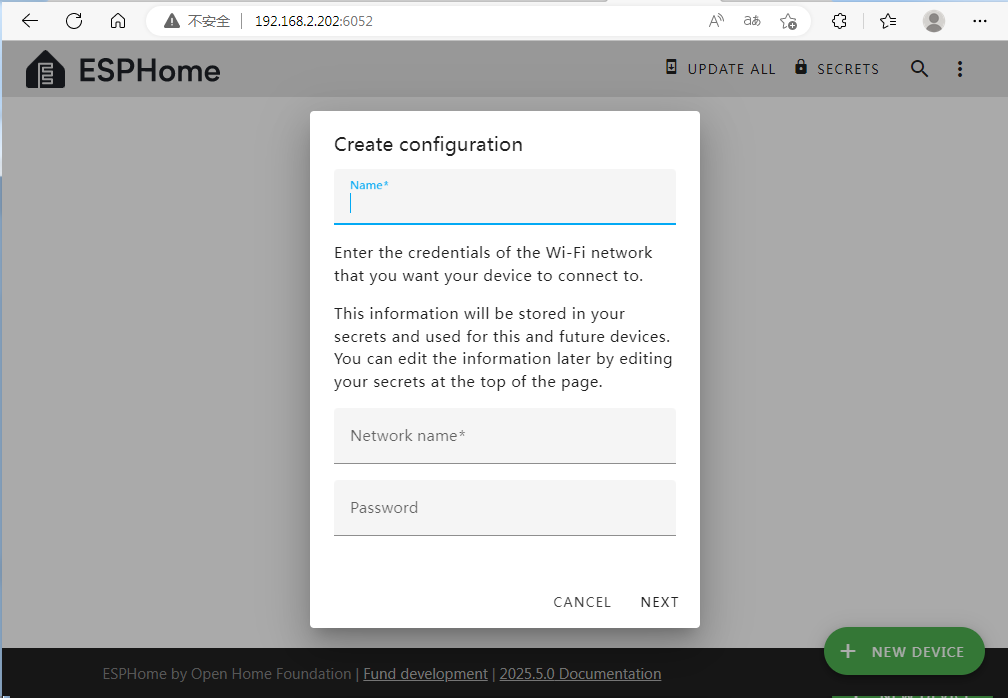This screenshot has width=1008, height=698.
Task: Click the browser profile avatar
Action: (934, 21)
